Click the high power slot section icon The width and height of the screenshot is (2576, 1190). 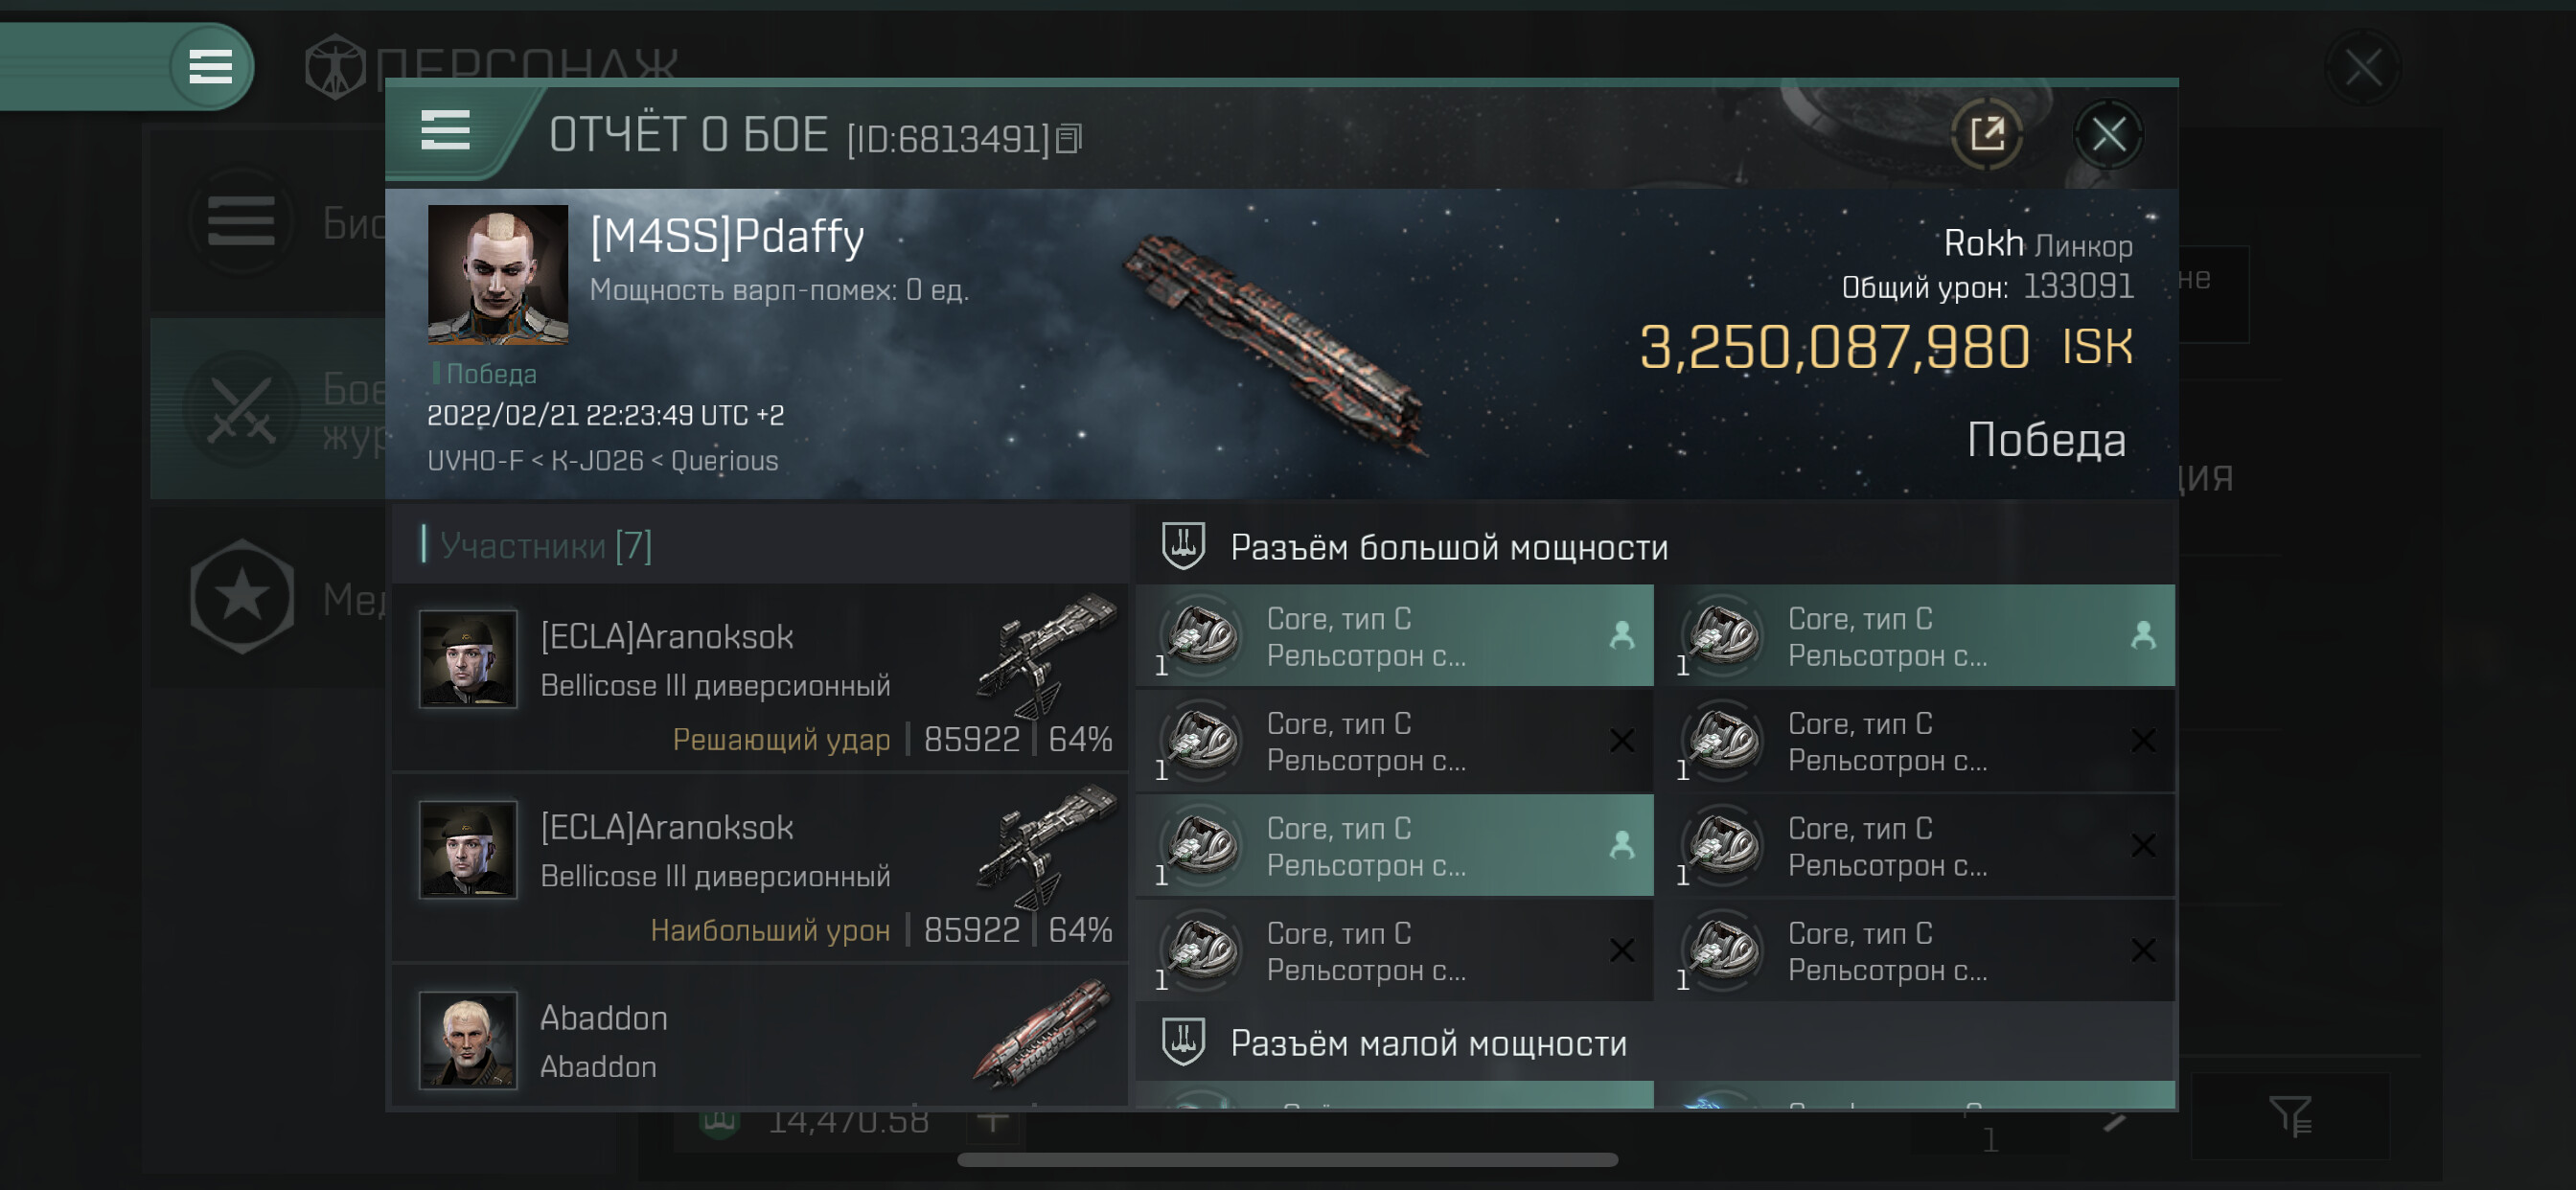coord(1183,546)
